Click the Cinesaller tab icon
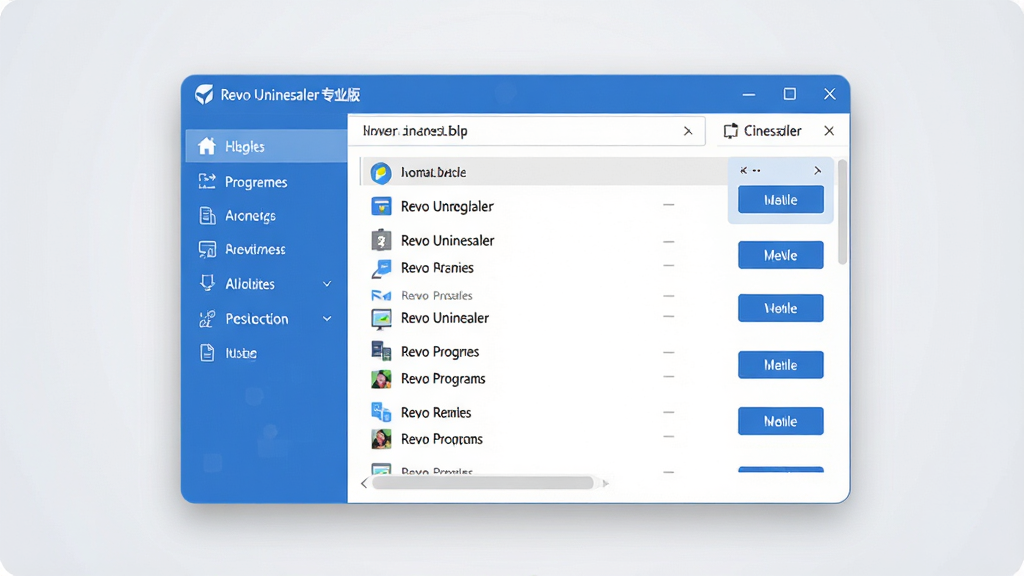 click(x=731, y=131)
